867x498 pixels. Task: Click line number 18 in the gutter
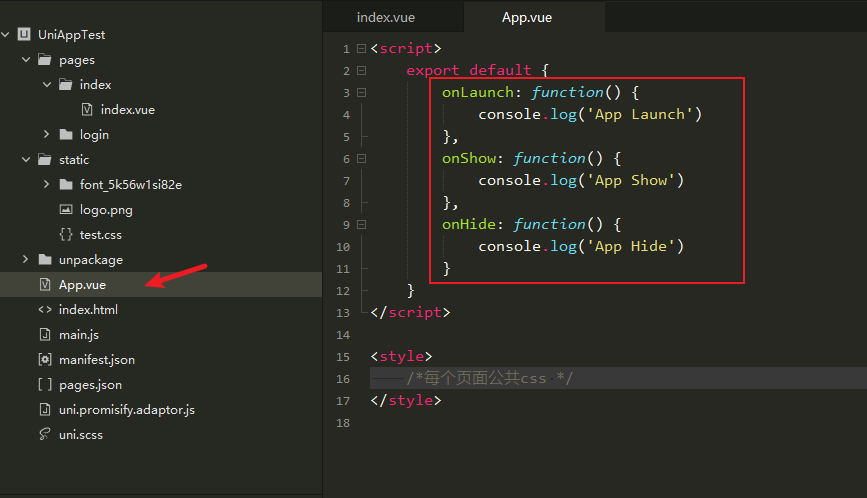(x=343, y=423)
